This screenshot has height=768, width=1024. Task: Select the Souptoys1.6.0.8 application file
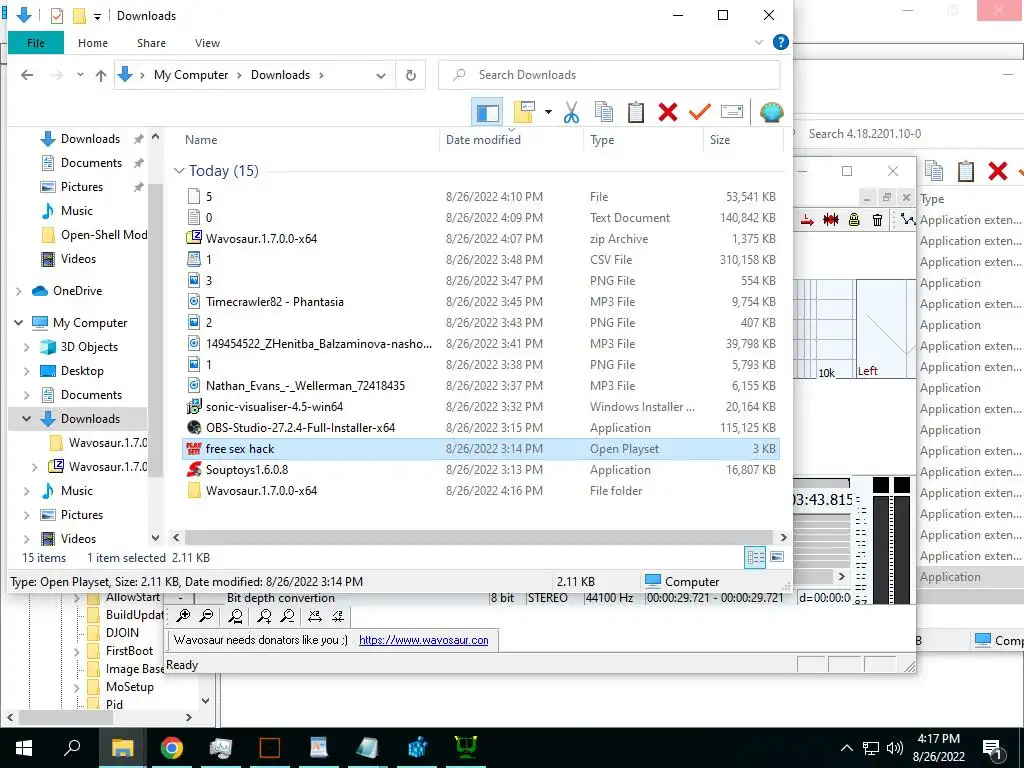(x=480, y=470)
